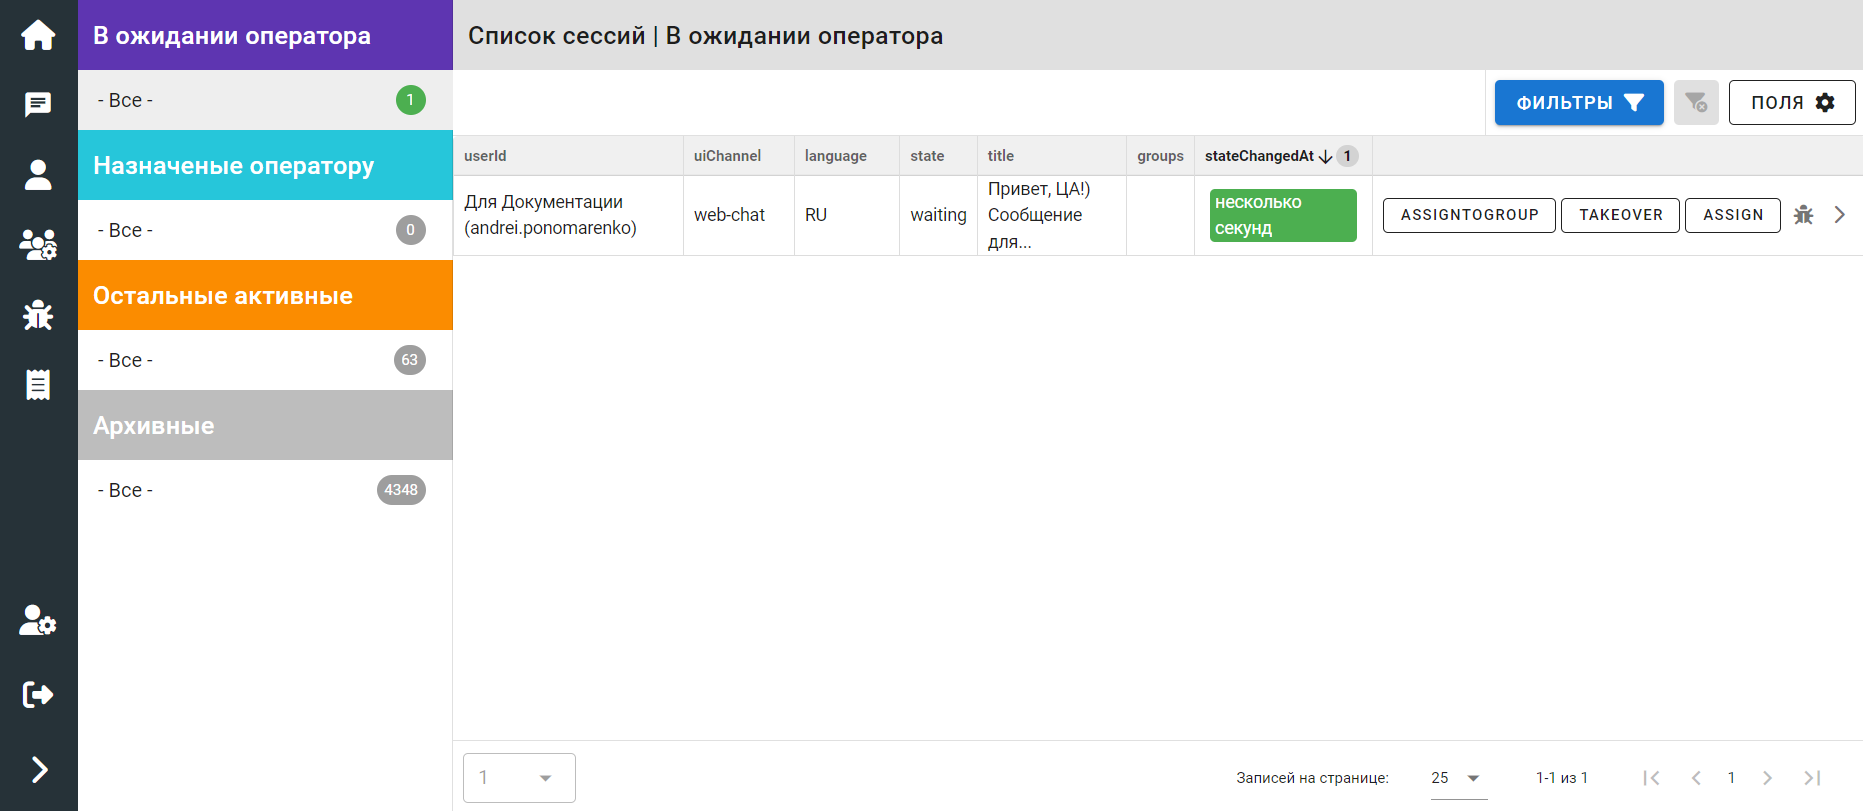Viewport: 1863px width, 811px height.
Task: Click the logout icon in sidebar
Action: (x=38, y=694)
